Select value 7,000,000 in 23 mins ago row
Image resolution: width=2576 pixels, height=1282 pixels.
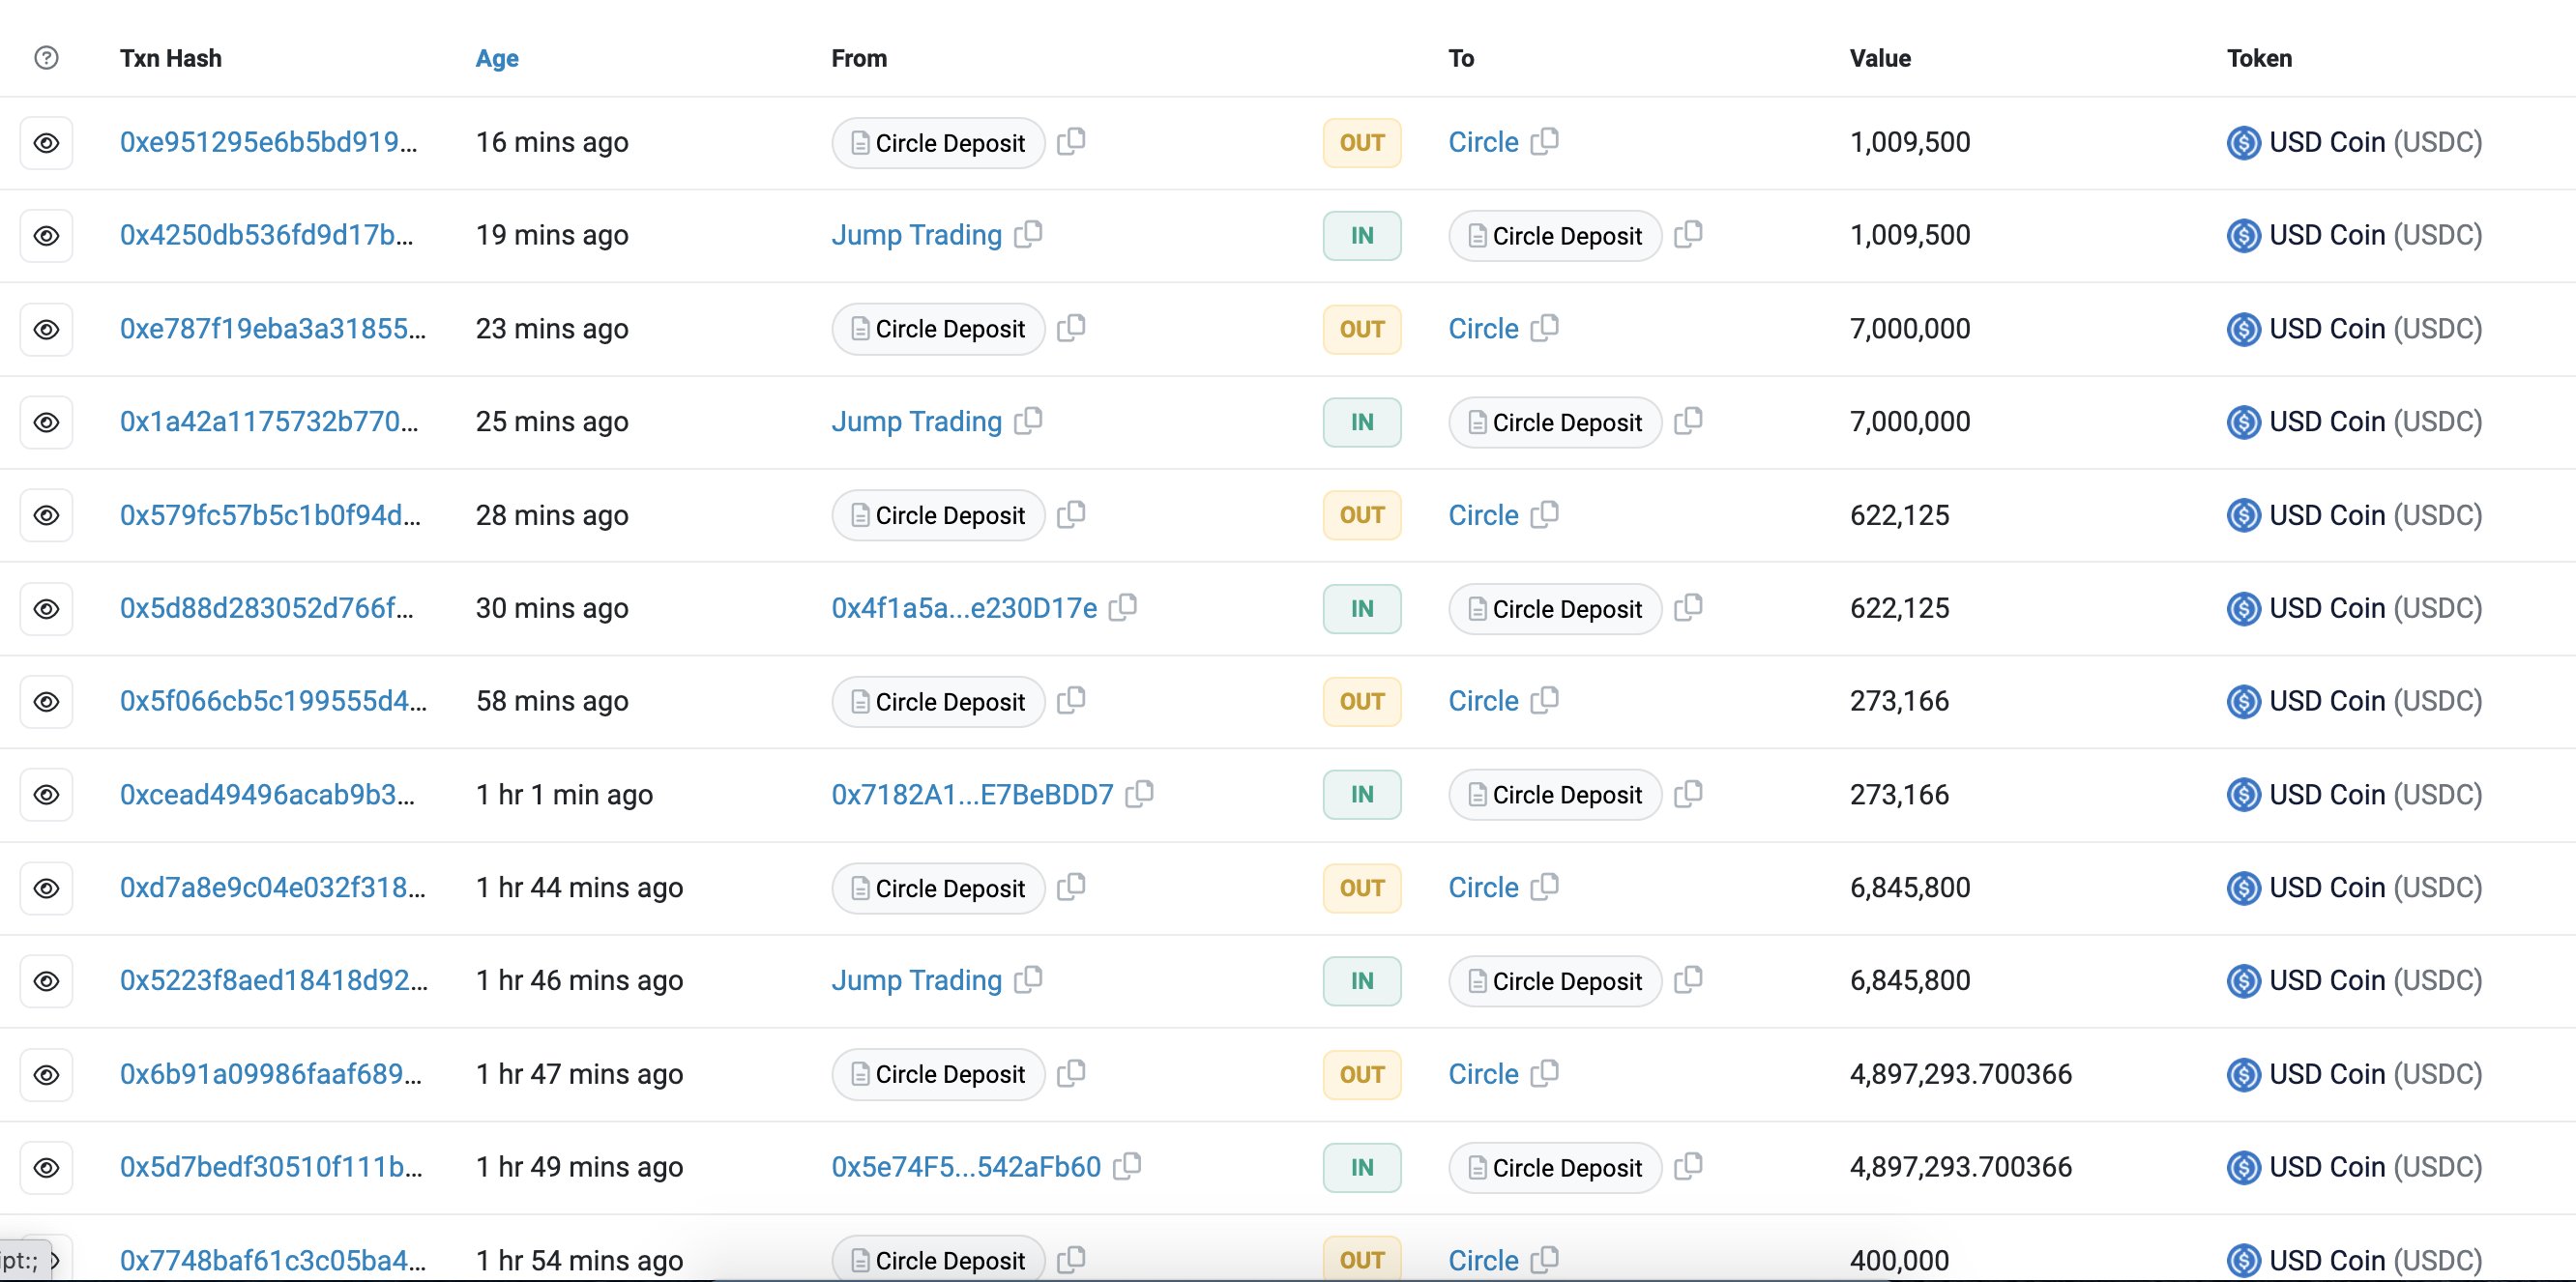pyautogui.click(x=1910, y=329)
